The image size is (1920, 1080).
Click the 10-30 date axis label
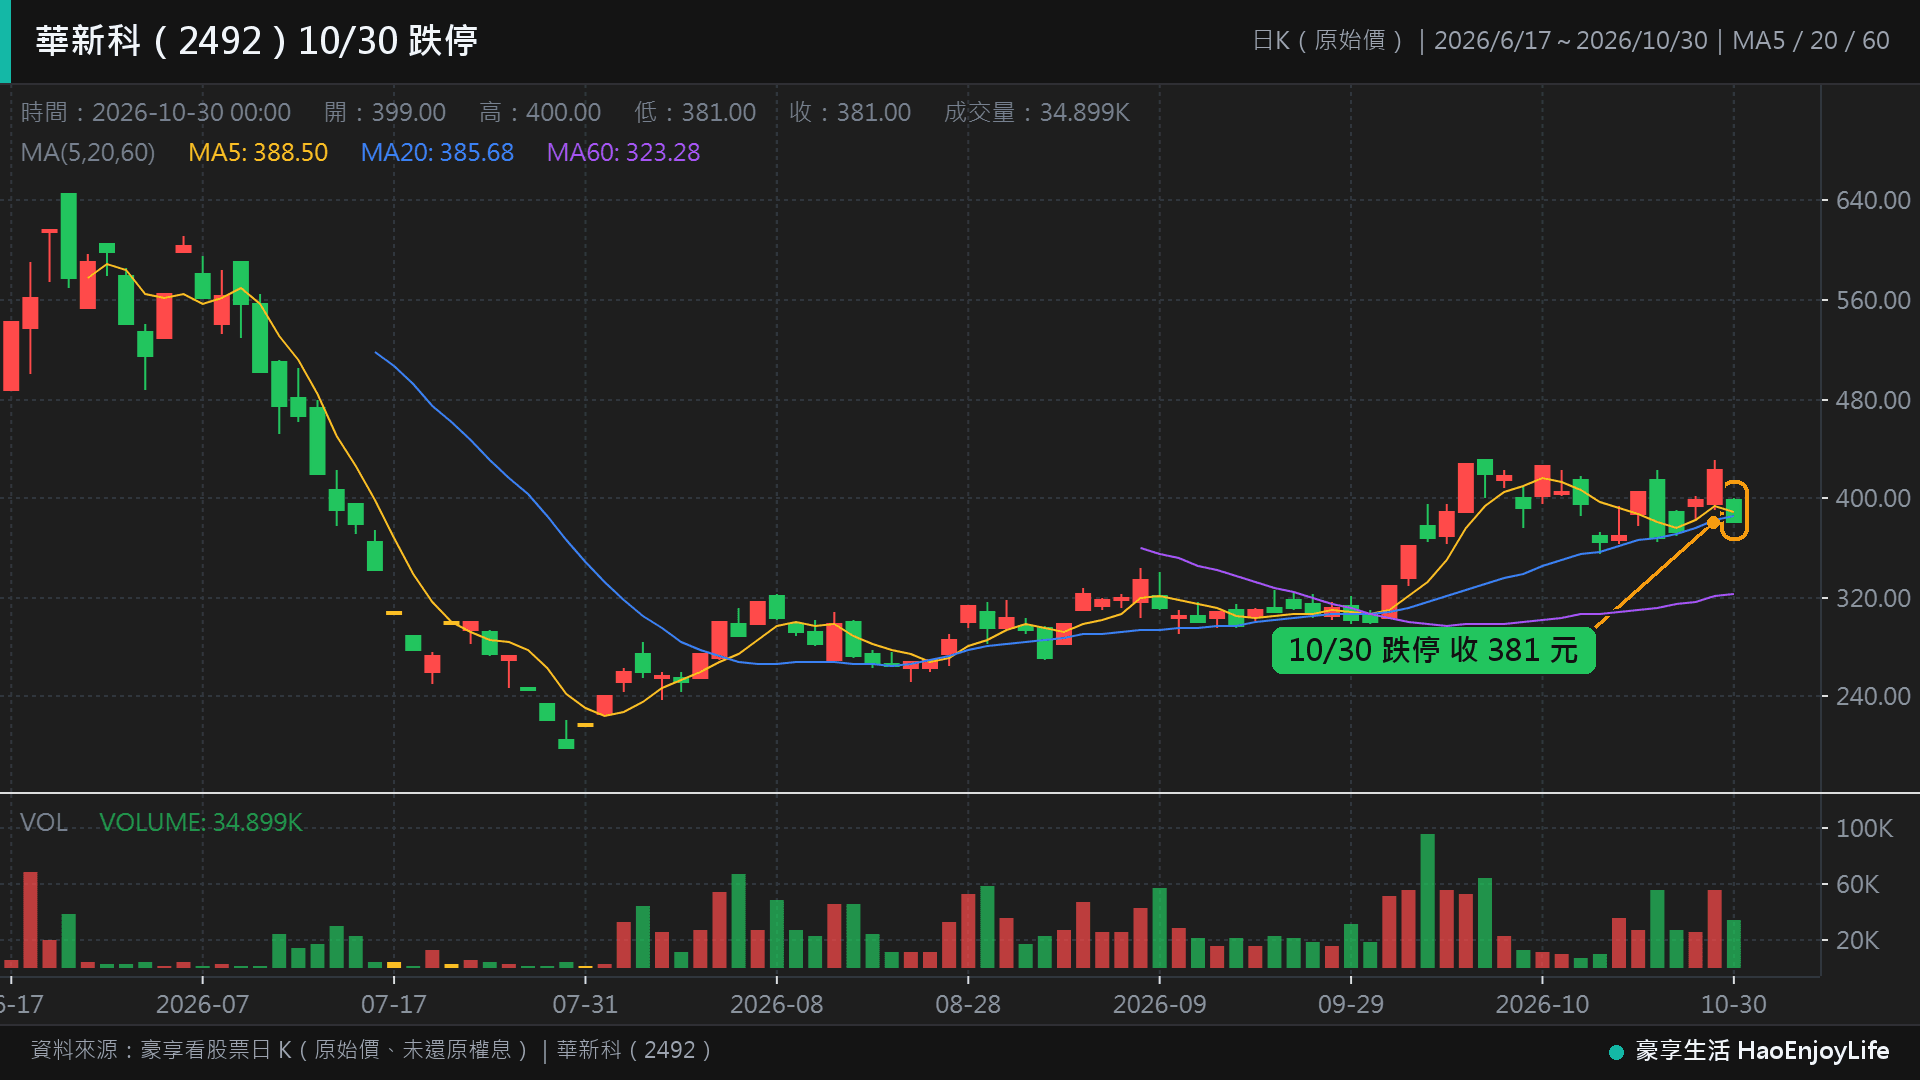[x=1734, y=1004]
